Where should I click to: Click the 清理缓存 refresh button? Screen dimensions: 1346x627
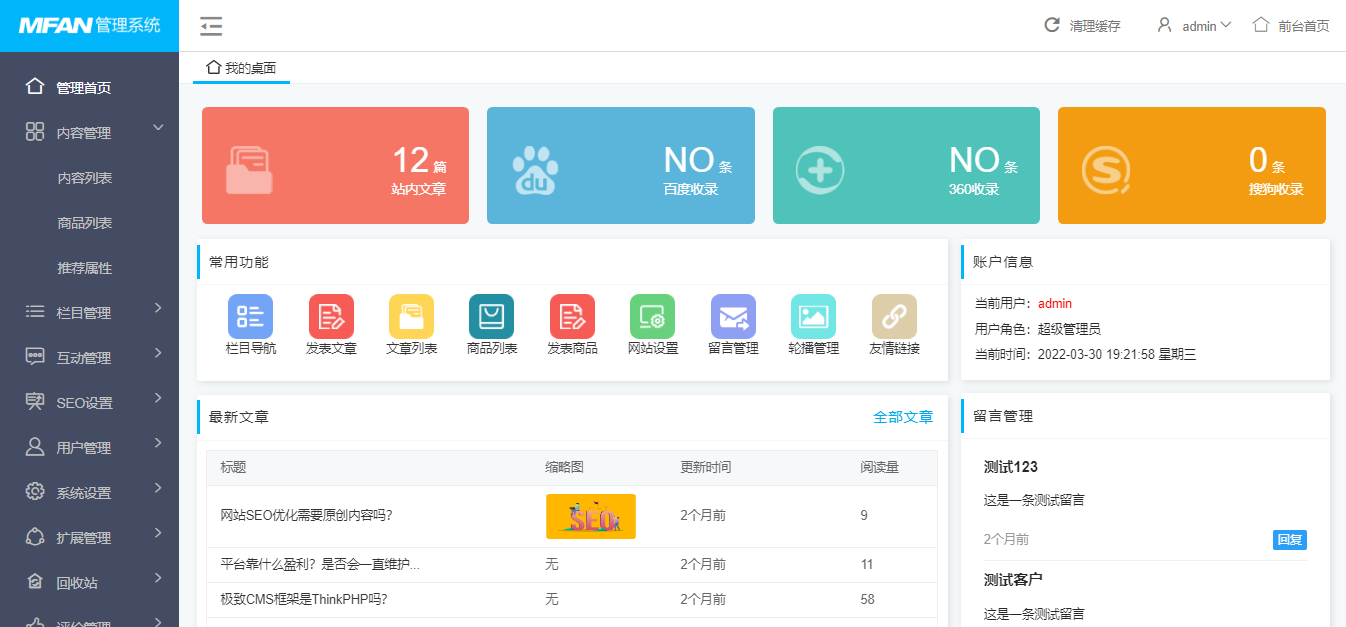click(1082, 26)
